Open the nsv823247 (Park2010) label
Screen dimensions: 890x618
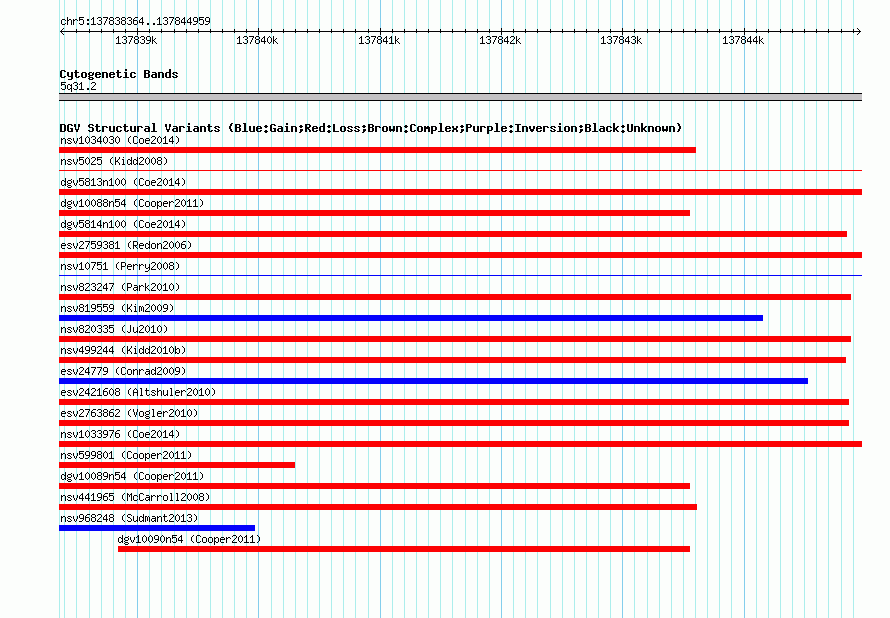click(x=120, y=287)
